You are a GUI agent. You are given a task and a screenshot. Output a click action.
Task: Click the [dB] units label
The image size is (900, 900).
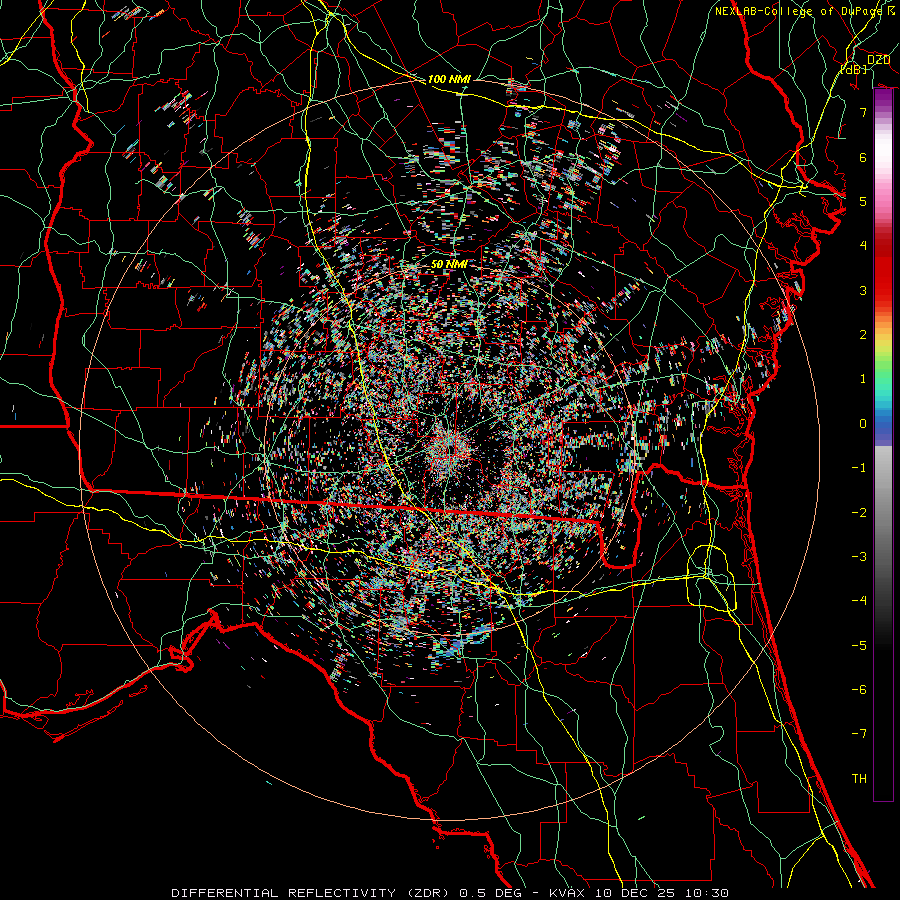point(854,69)
